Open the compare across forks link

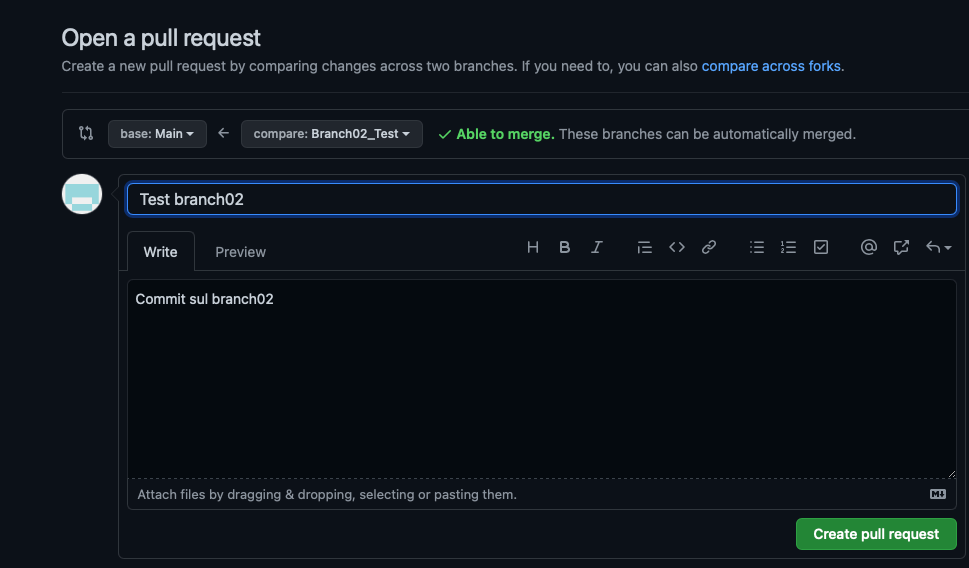click(x=771, y=66)
